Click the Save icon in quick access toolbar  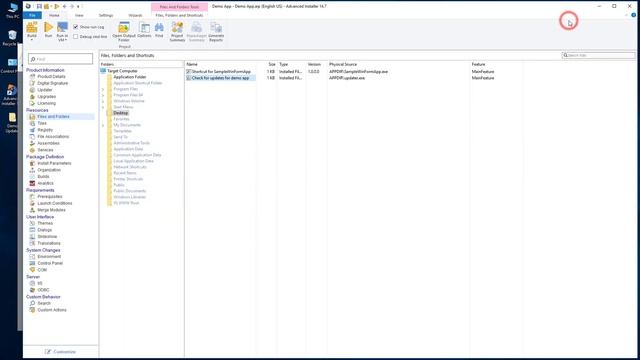39,6
